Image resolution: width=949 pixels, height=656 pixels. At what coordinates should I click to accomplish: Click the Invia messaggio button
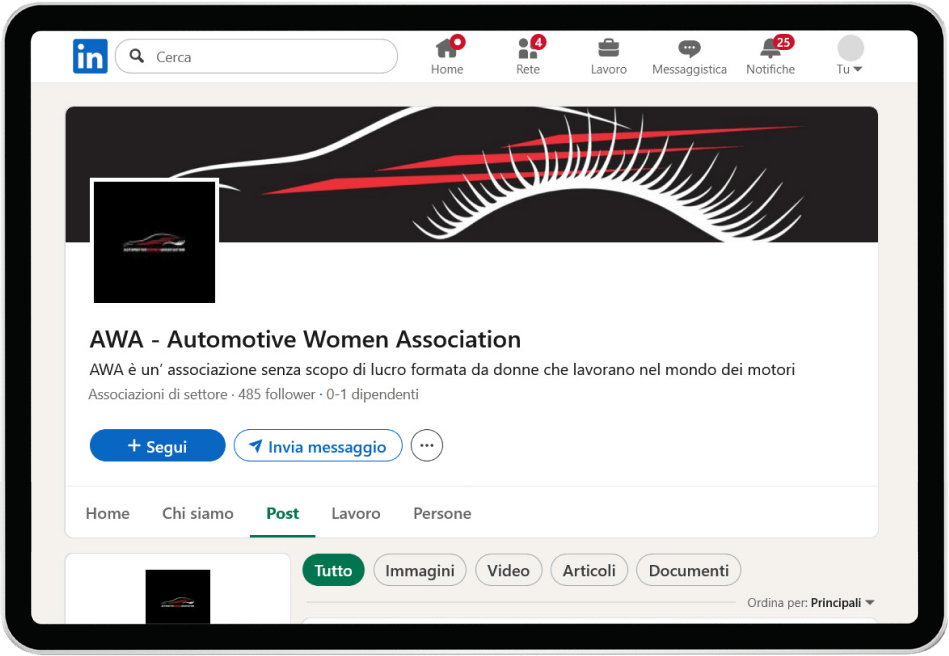[318, 446]
